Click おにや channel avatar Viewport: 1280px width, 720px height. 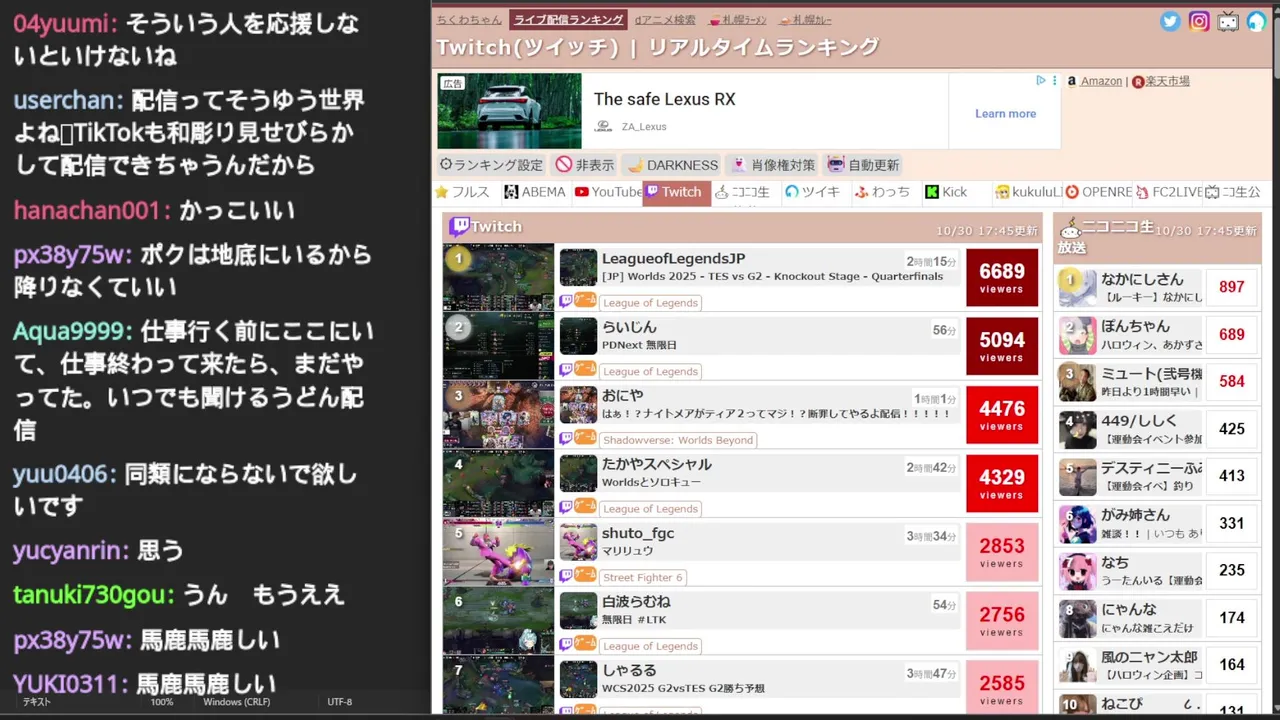click(x=578, y=405)
